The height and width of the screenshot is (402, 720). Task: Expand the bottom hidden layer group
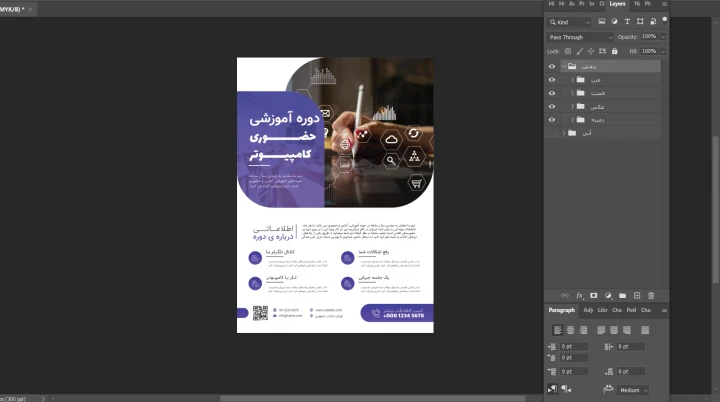(563, 132)
